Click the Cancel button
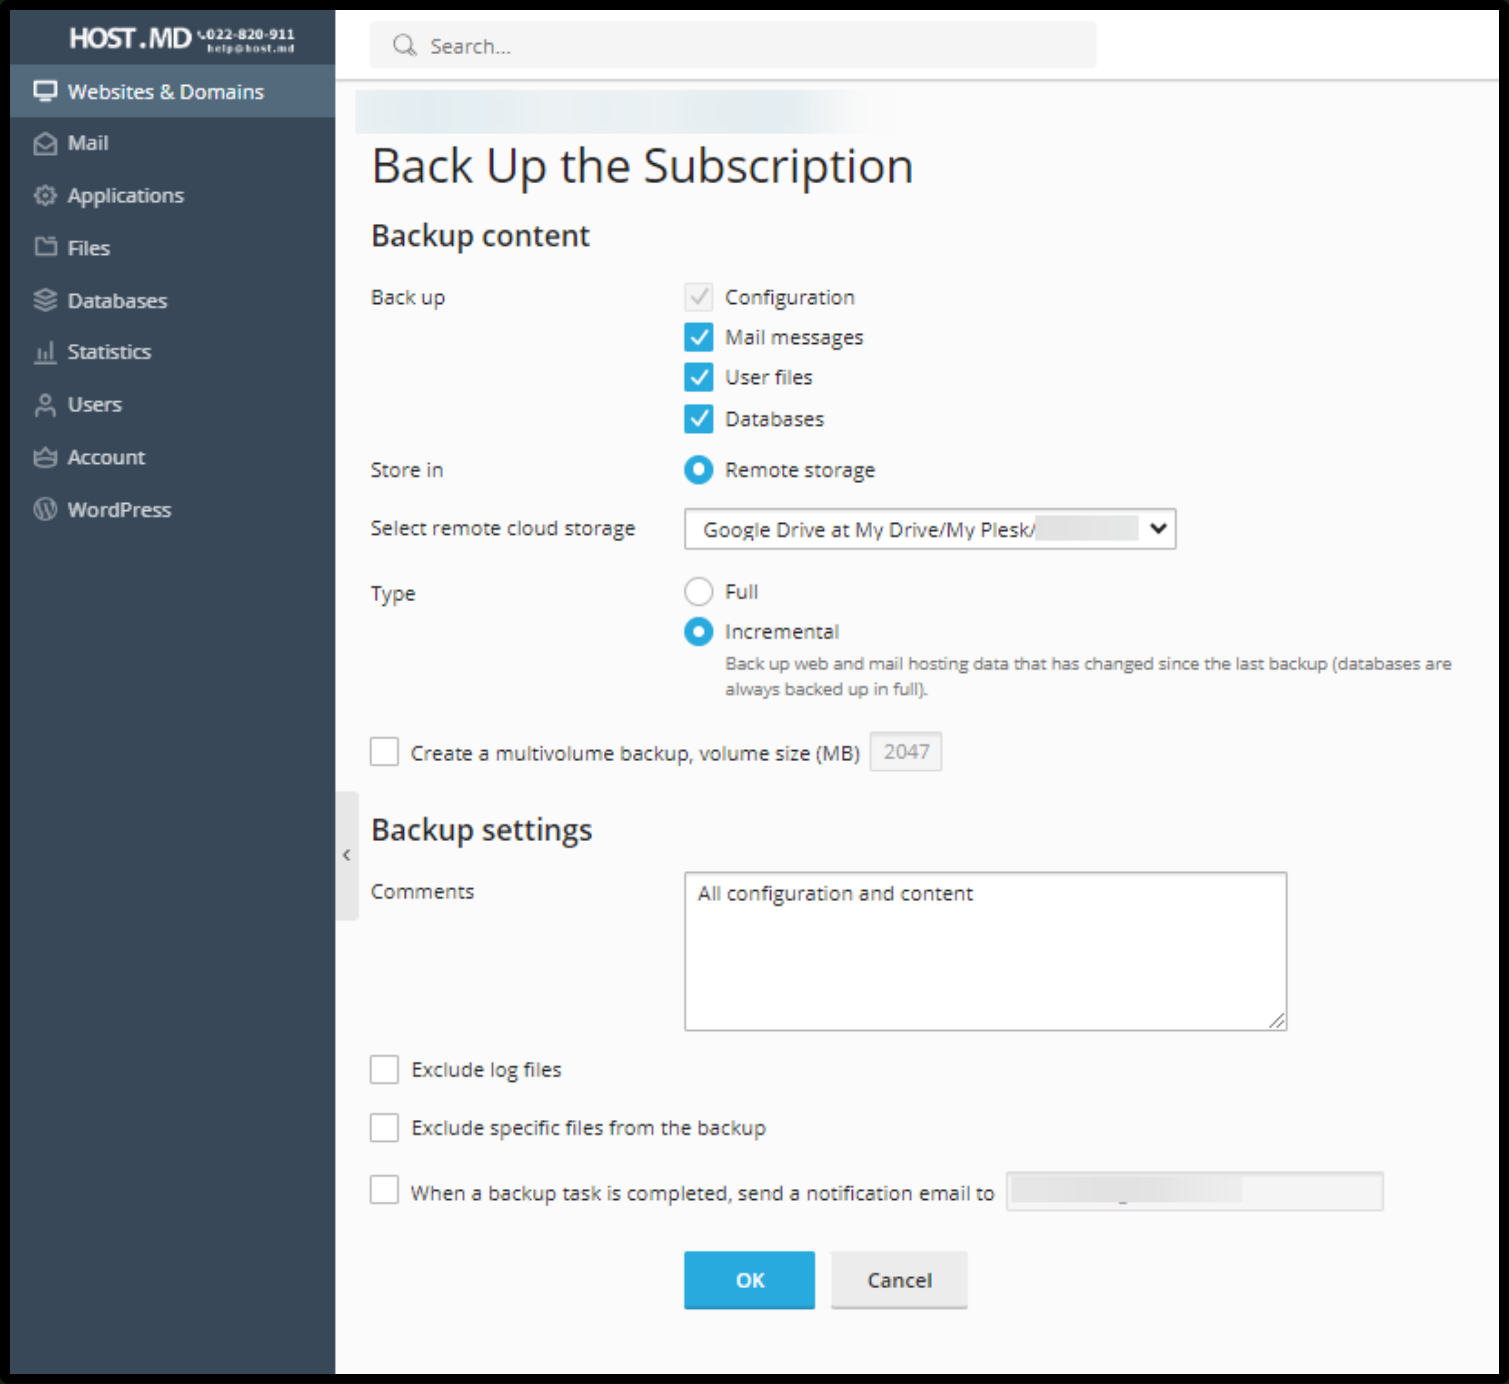1509x1384 pixels. click(x=899, y=1280)
